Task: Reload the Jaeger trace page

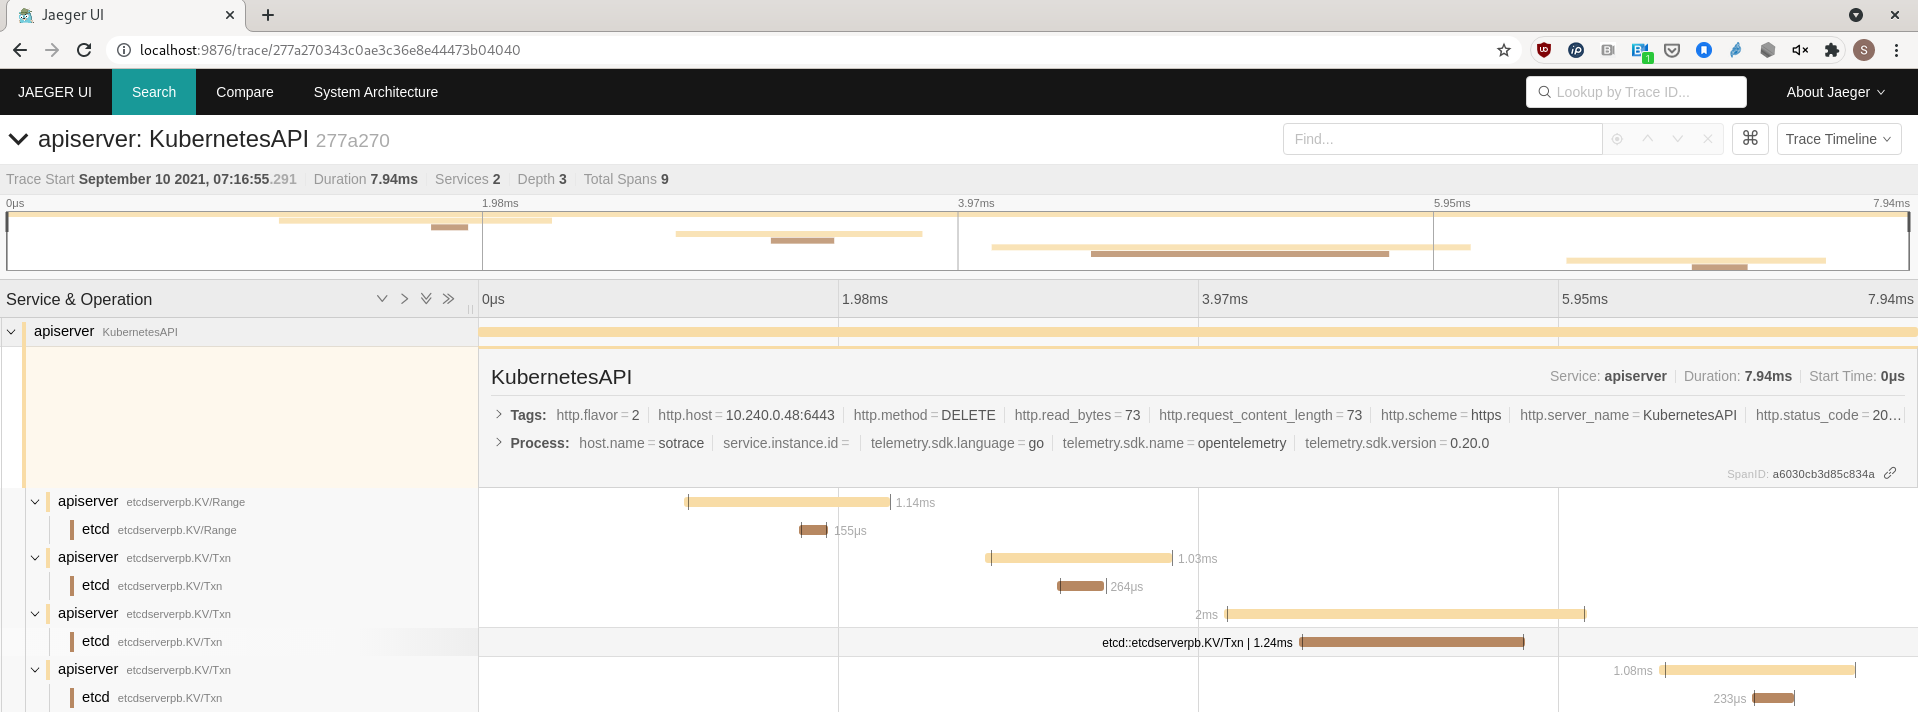Action: tap(84, 50)
